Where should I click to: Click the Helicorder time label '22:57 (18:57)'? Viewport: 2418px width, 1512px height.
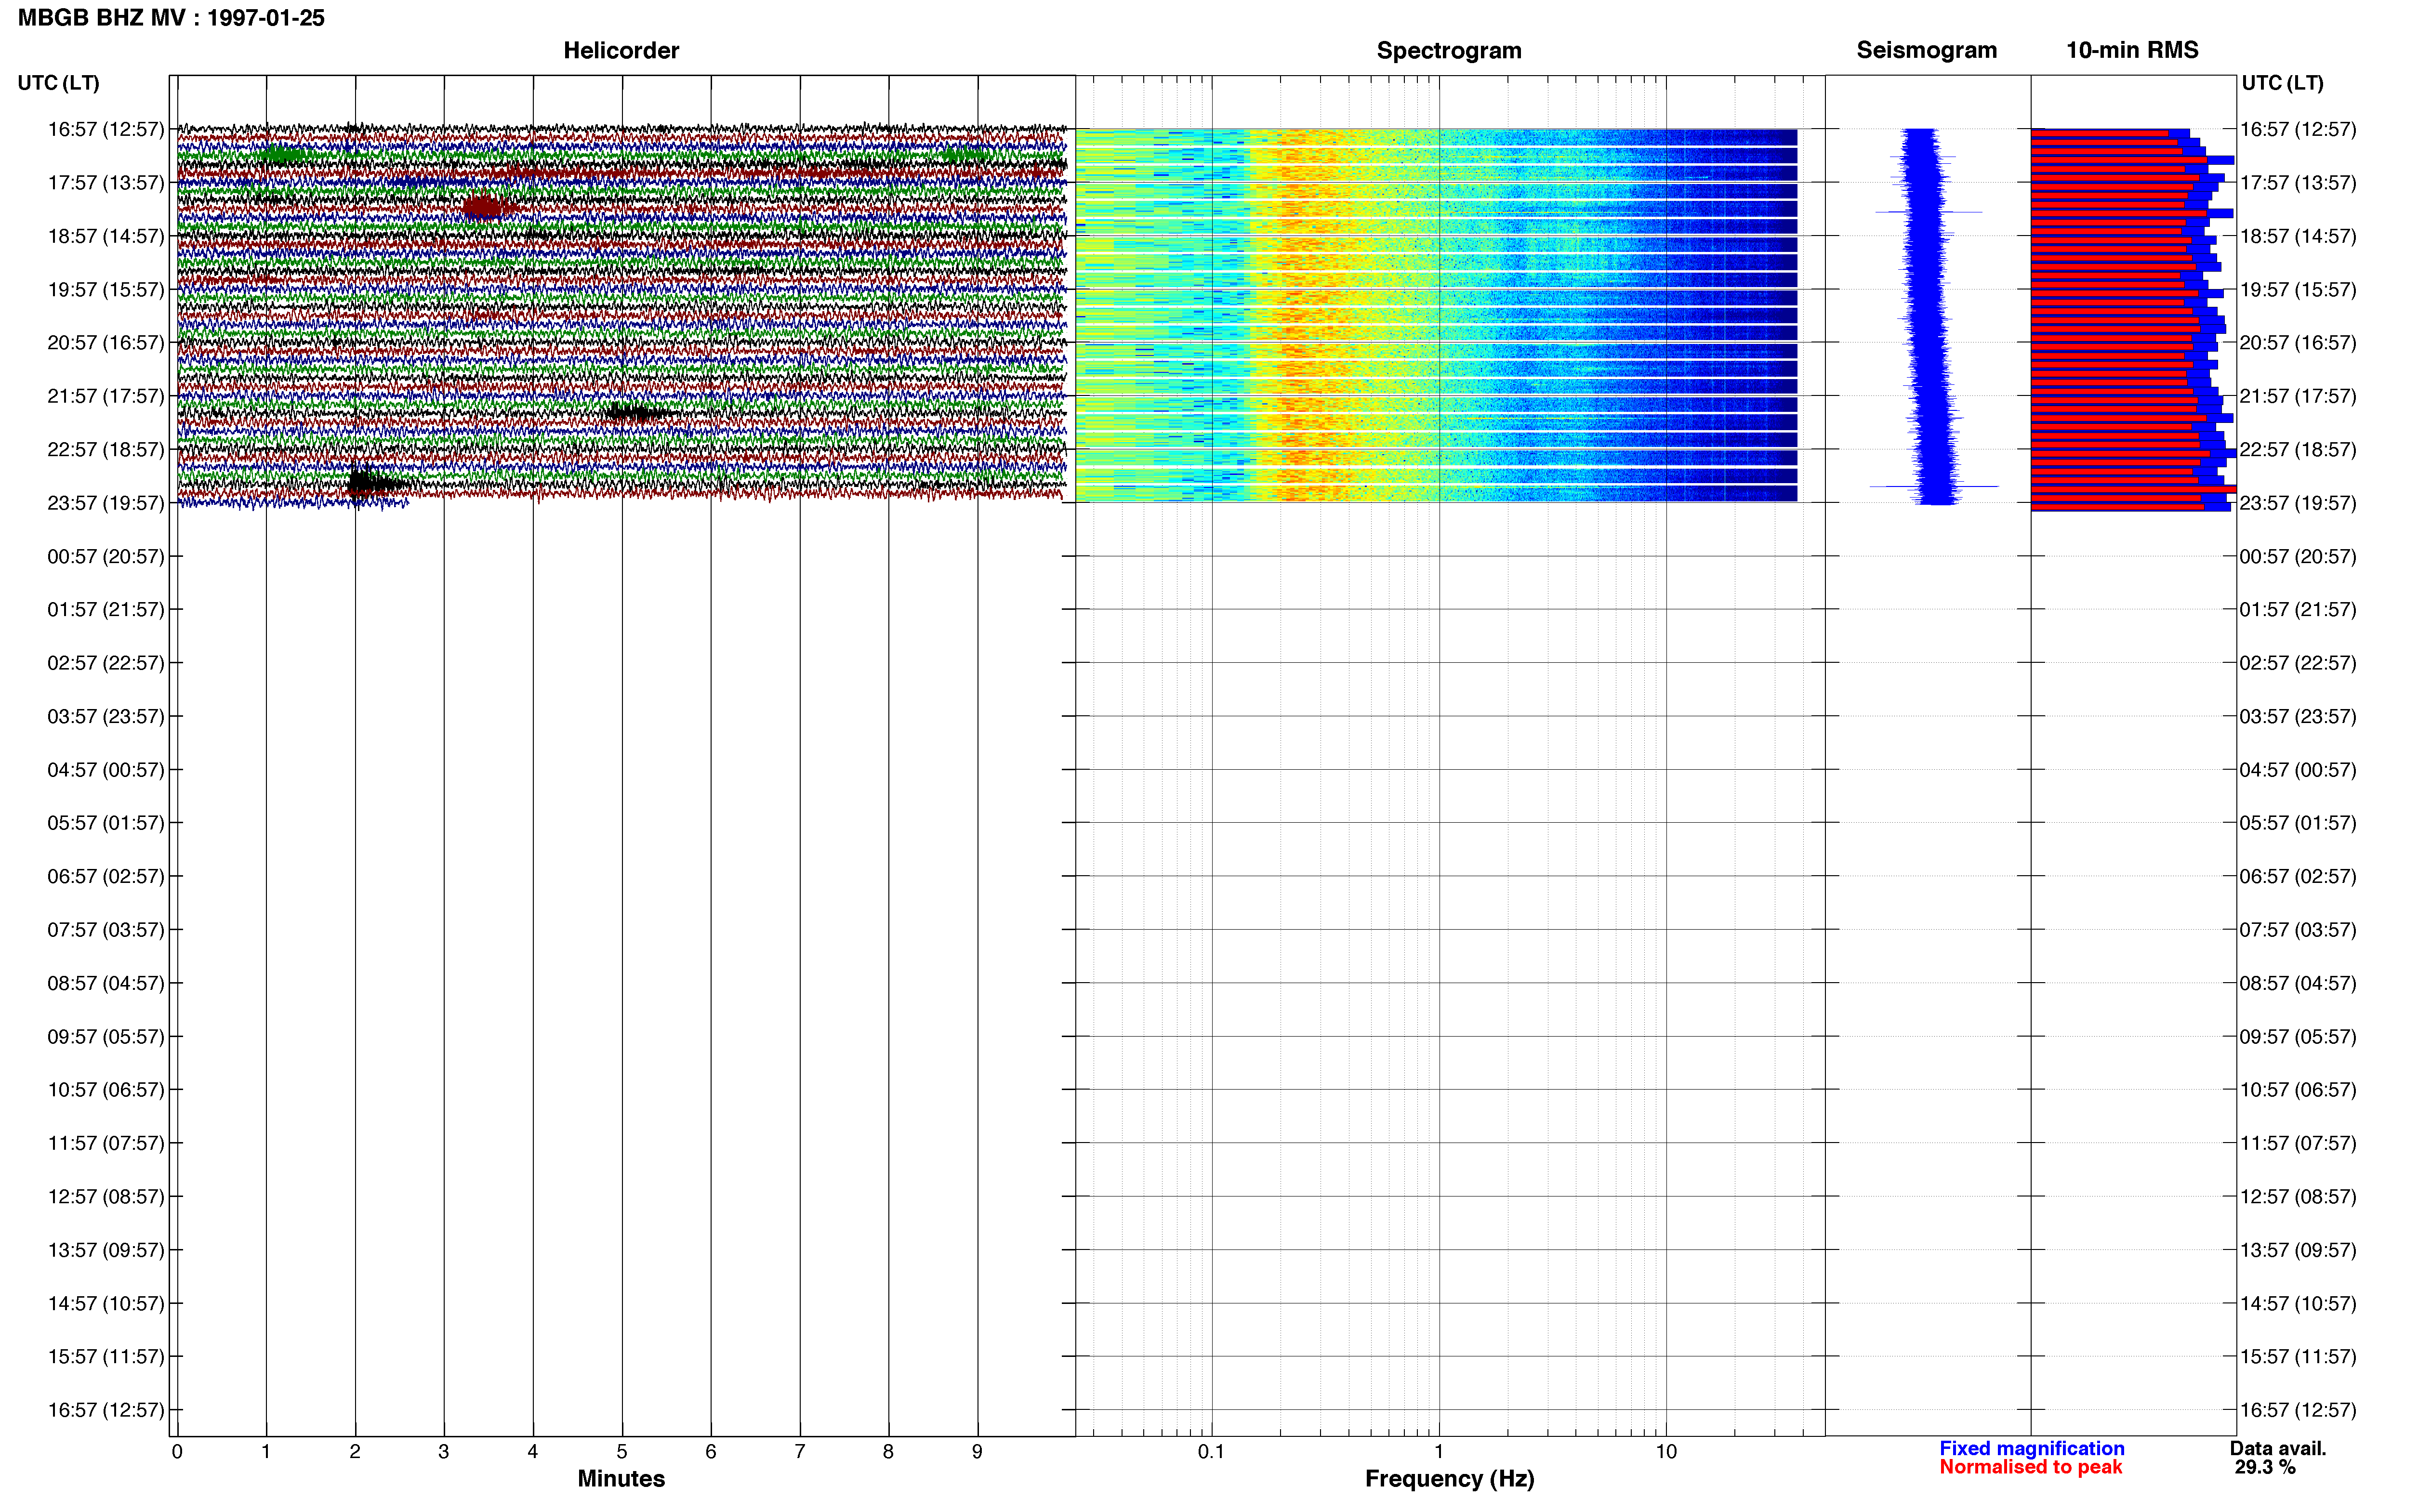click(x=105, y=449)
